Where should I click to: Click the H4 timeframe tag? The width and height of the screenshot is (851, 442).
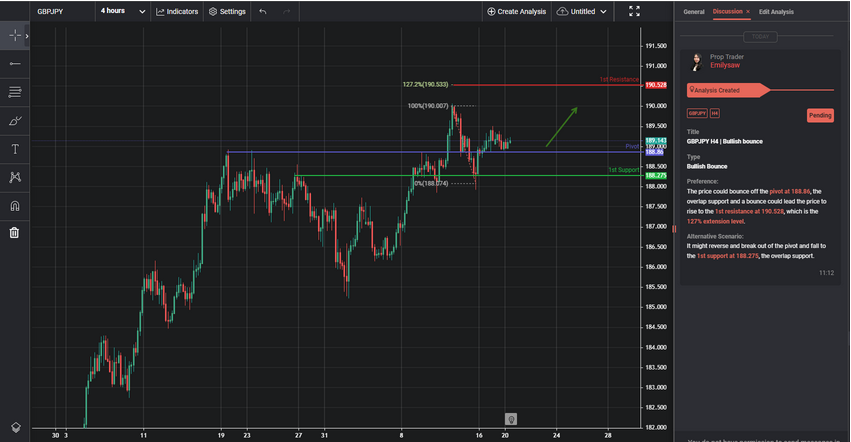coord(715,113)
